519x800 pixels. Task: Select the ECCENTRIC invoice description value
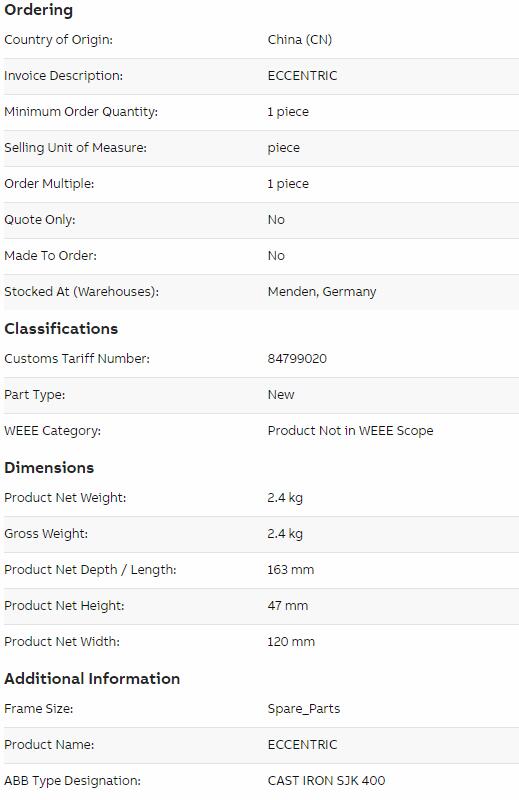[302, 76]
